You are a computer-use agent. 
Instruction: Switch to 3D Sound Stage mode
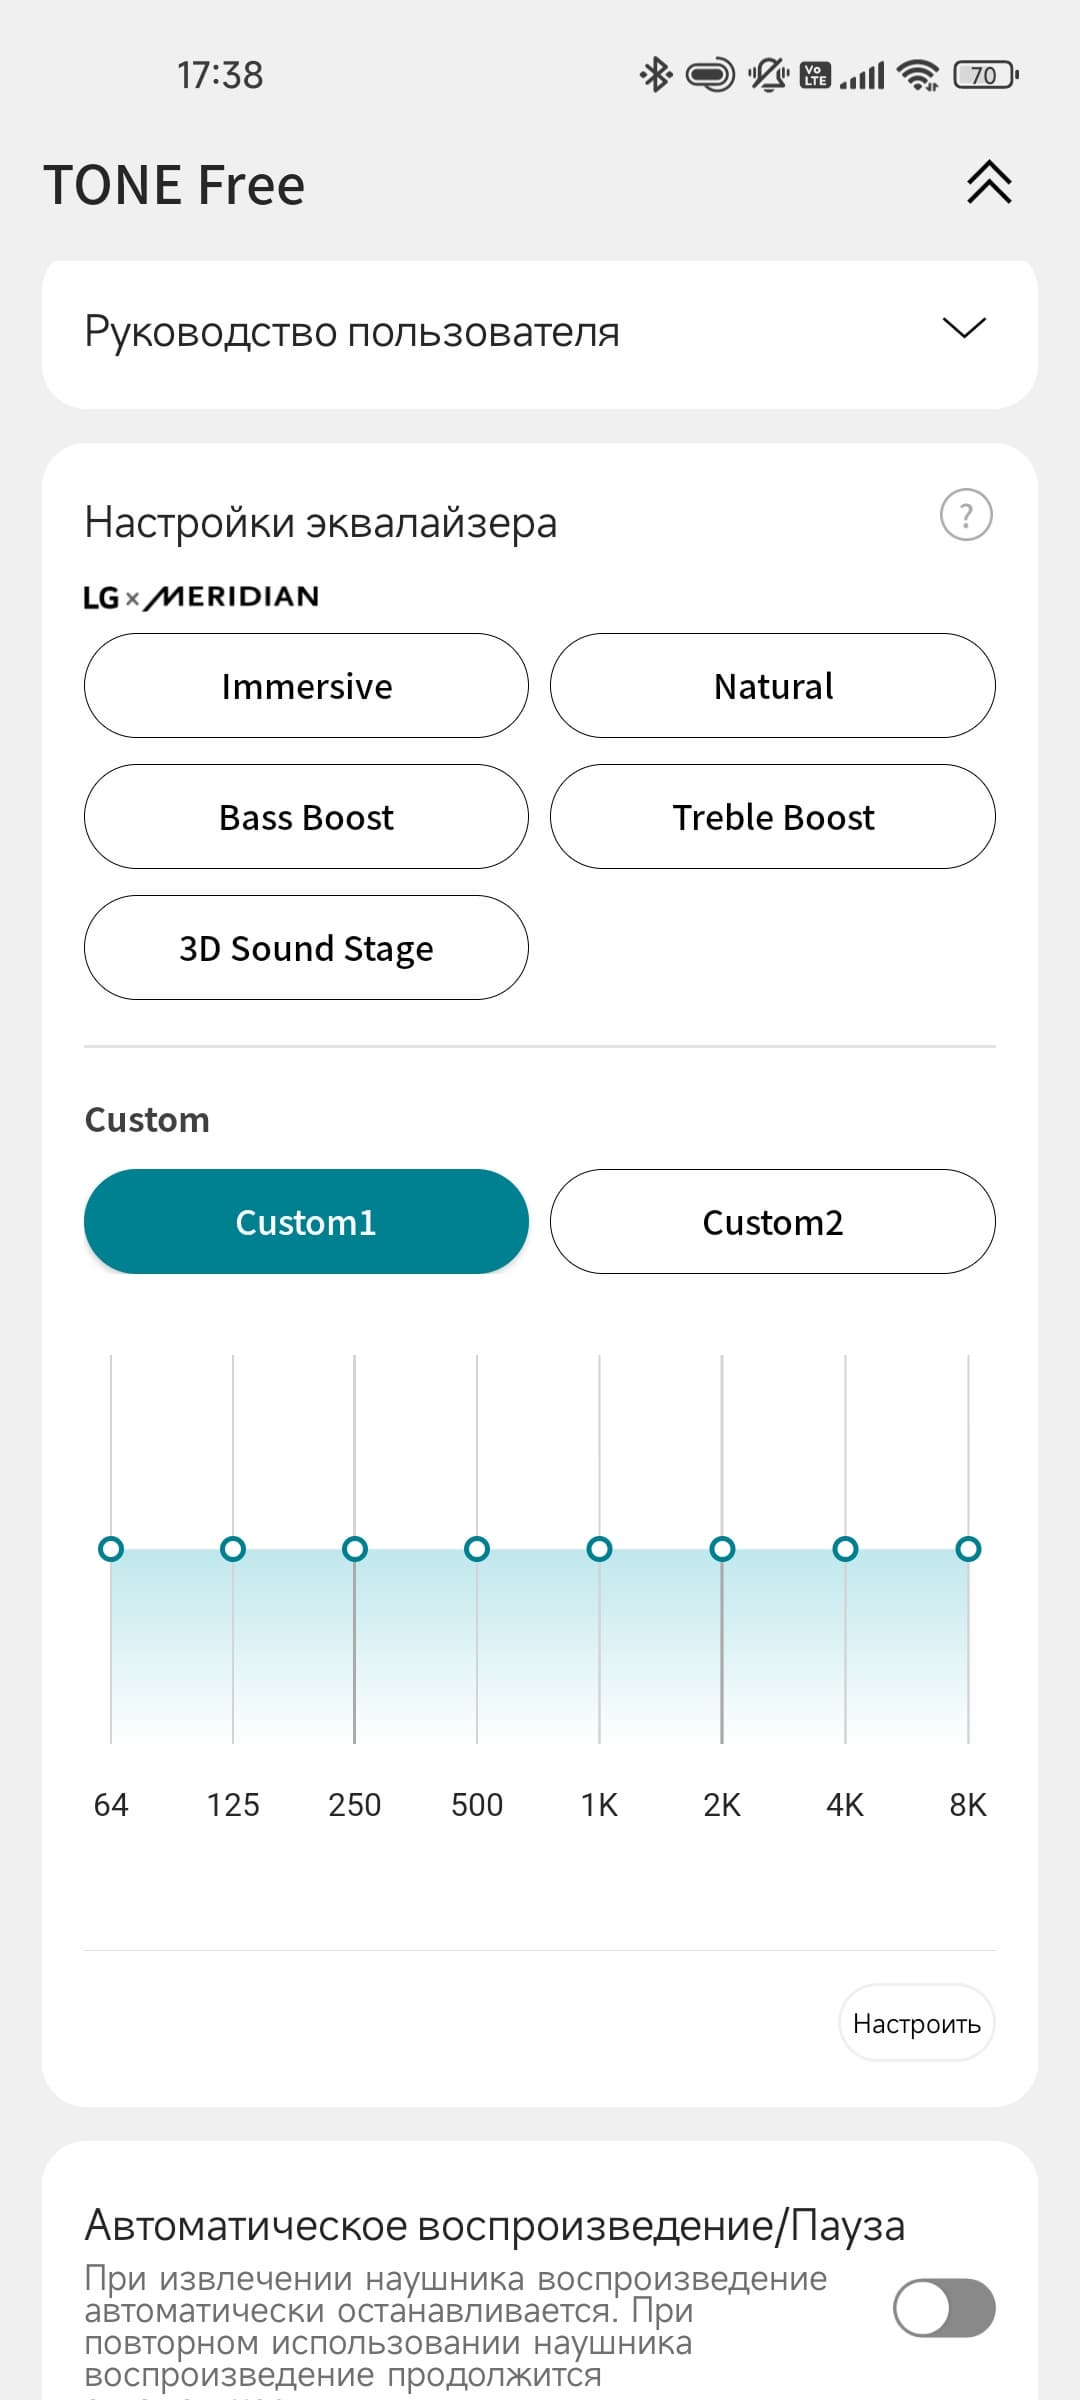(306, 948)
